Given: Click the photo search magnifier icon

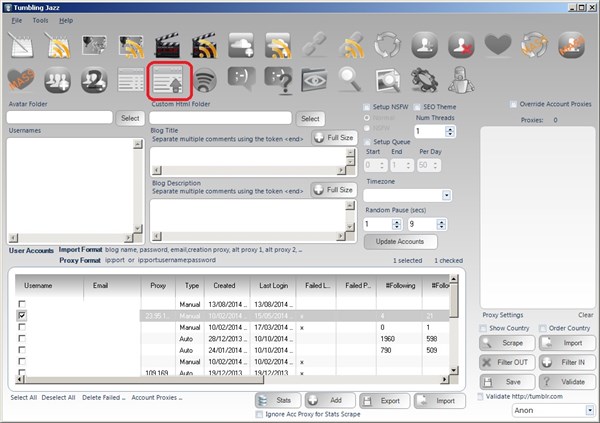Looking at the screenshot, I should [x=387, y=80].
